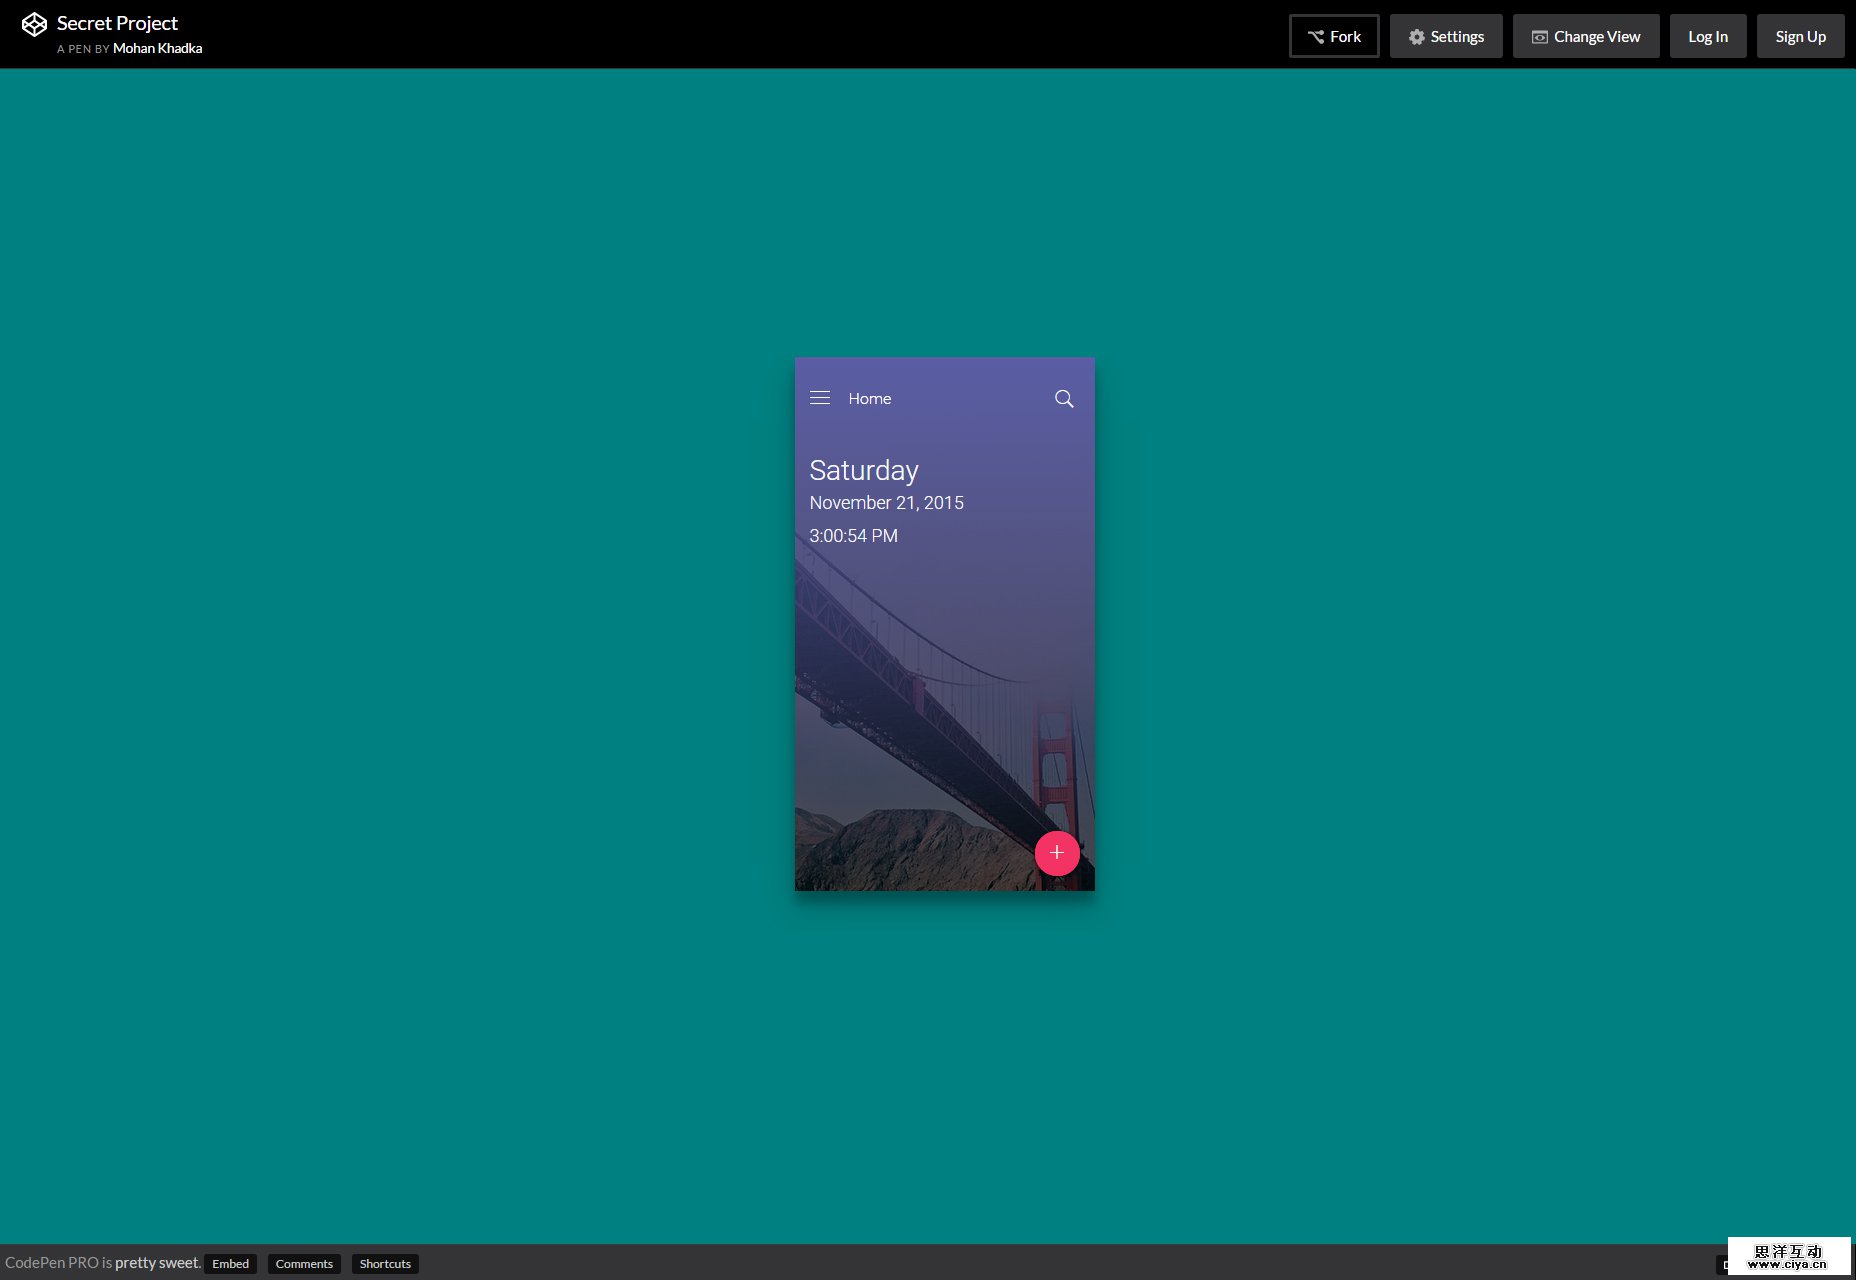This screenshot has height=1280, width=1856.
Task: Open the pretty sweet CodePen PRO link
Action: click(x=157, y=1262)
